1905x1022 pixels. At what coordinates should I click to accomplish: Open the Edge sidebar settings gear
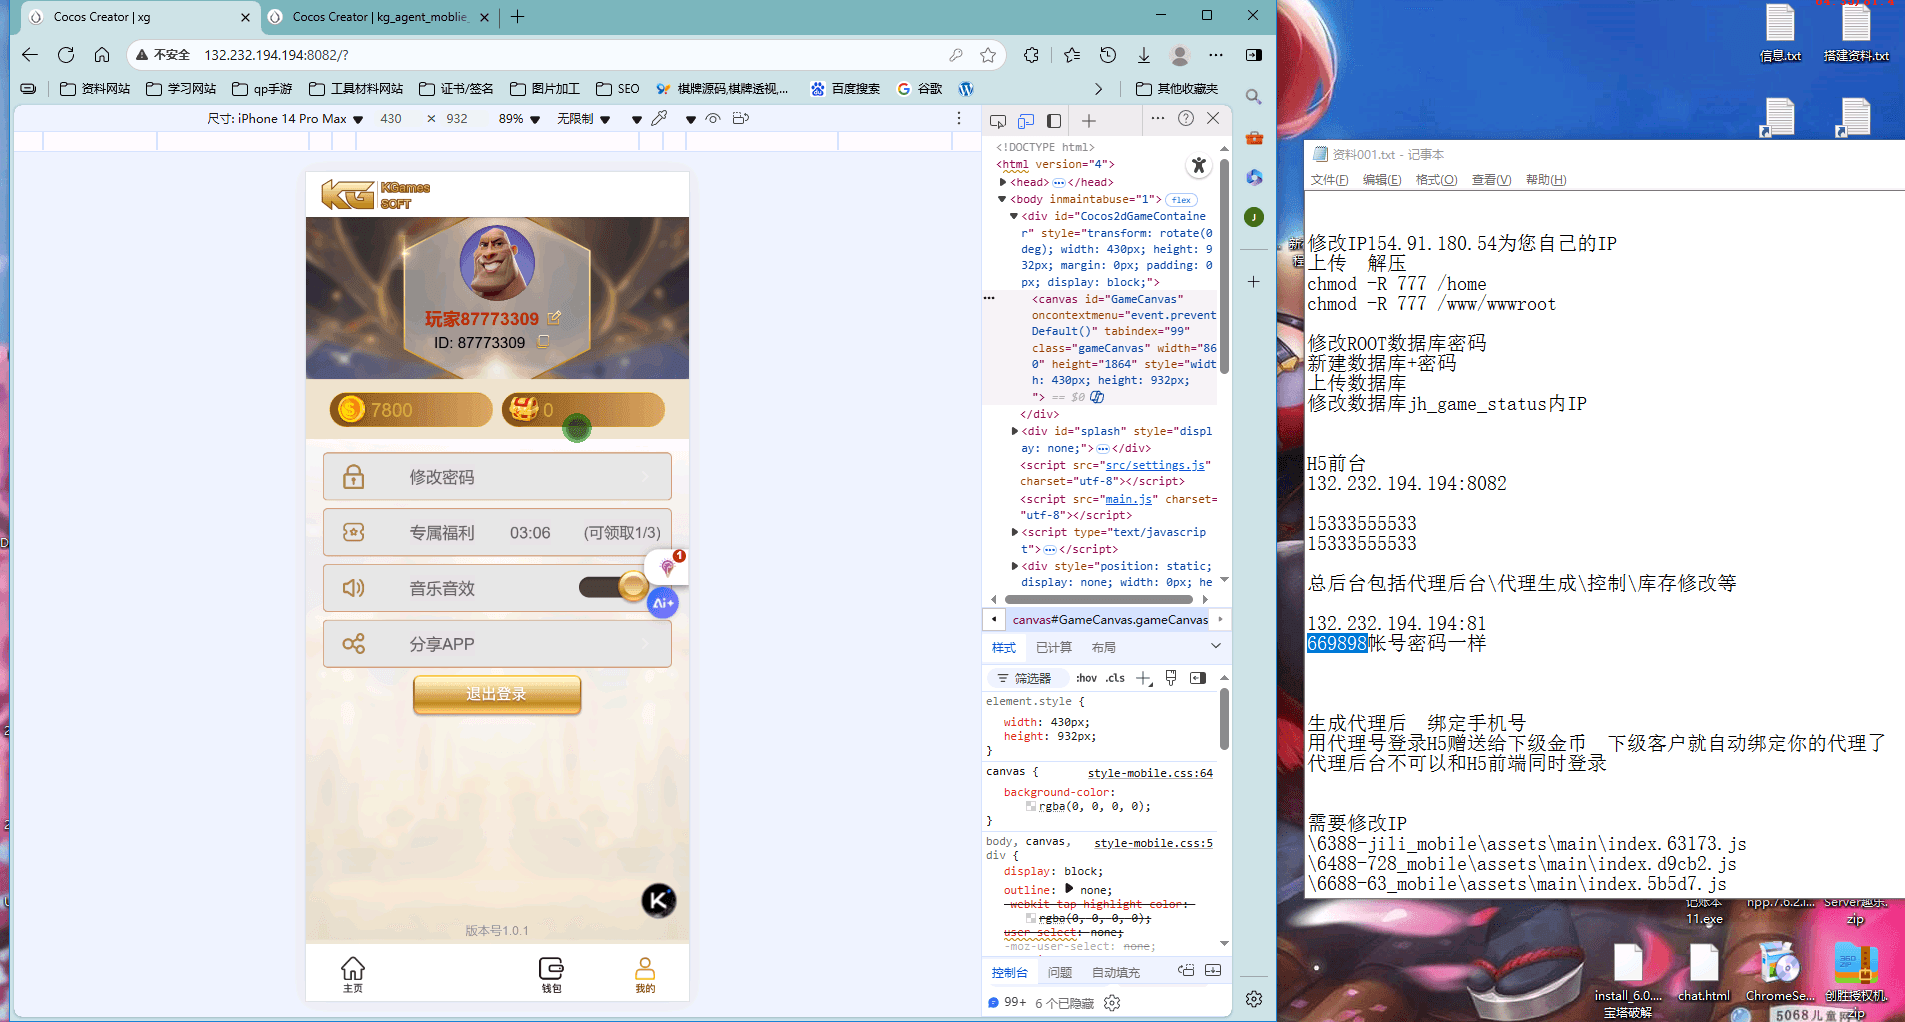click(x=1254, y=999)
